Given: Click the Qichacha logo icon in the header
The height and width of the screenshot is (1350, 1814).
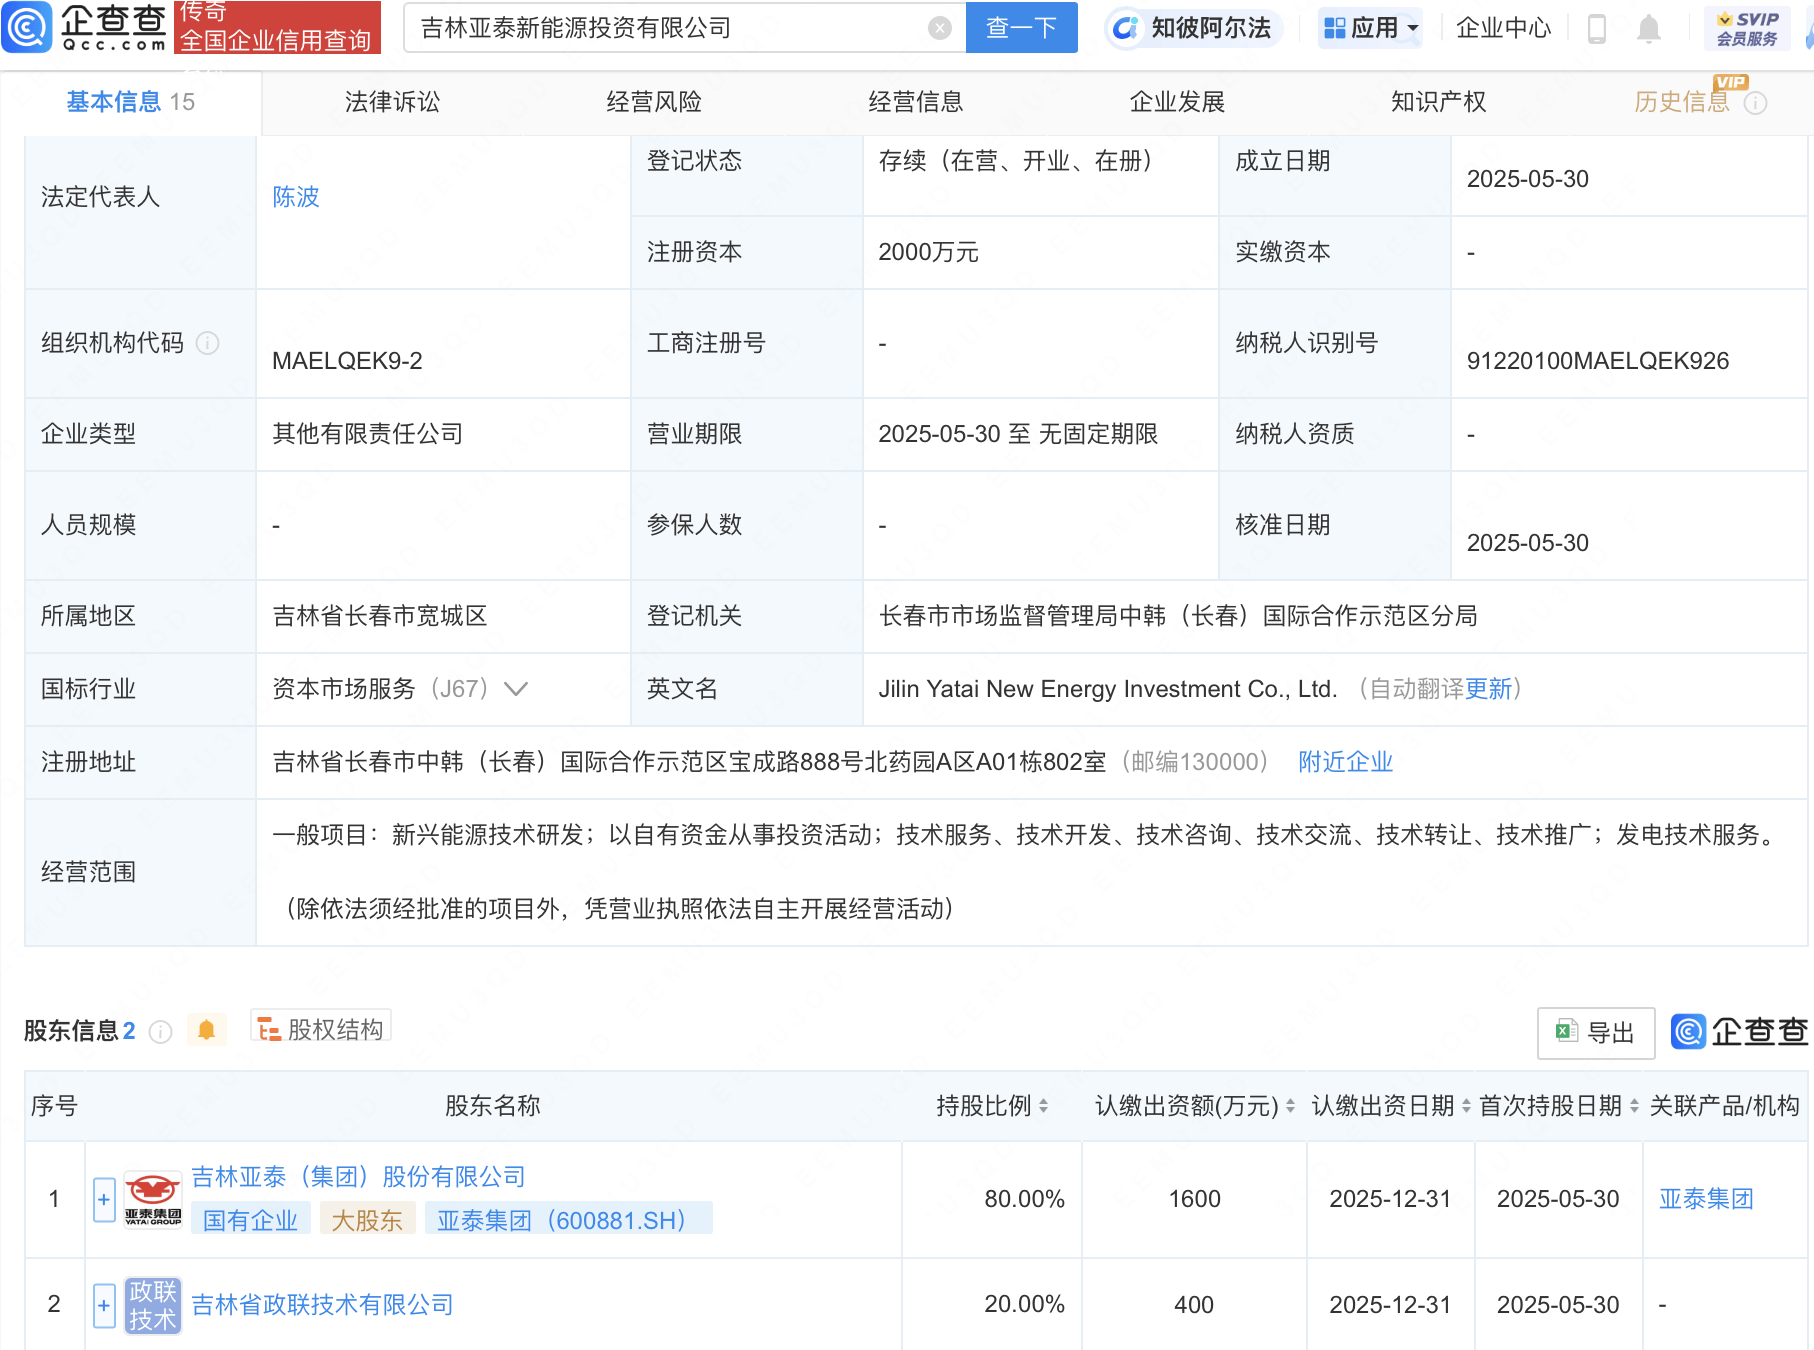Looking at the screenshot, I should (x=27, y=27).
